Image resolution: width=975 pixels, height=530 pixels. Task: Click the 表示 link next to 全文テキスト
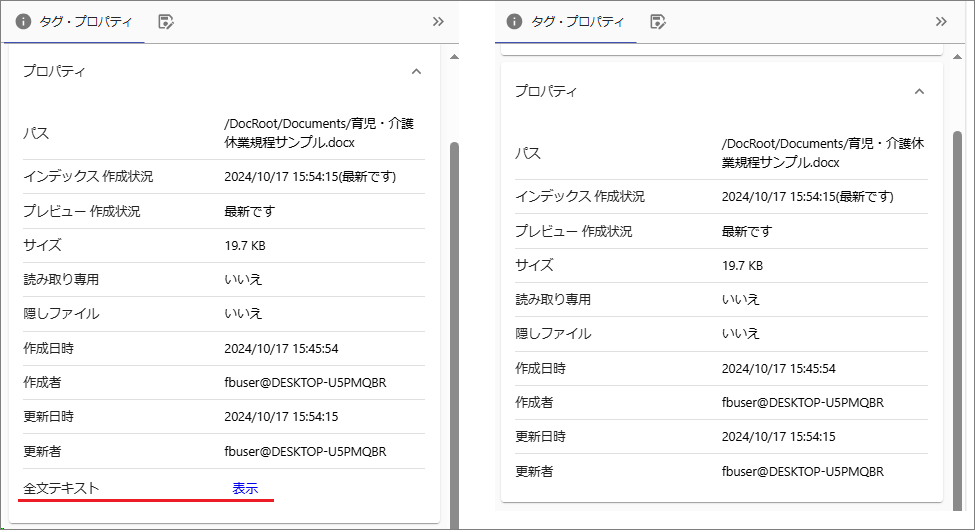[245, 488]
